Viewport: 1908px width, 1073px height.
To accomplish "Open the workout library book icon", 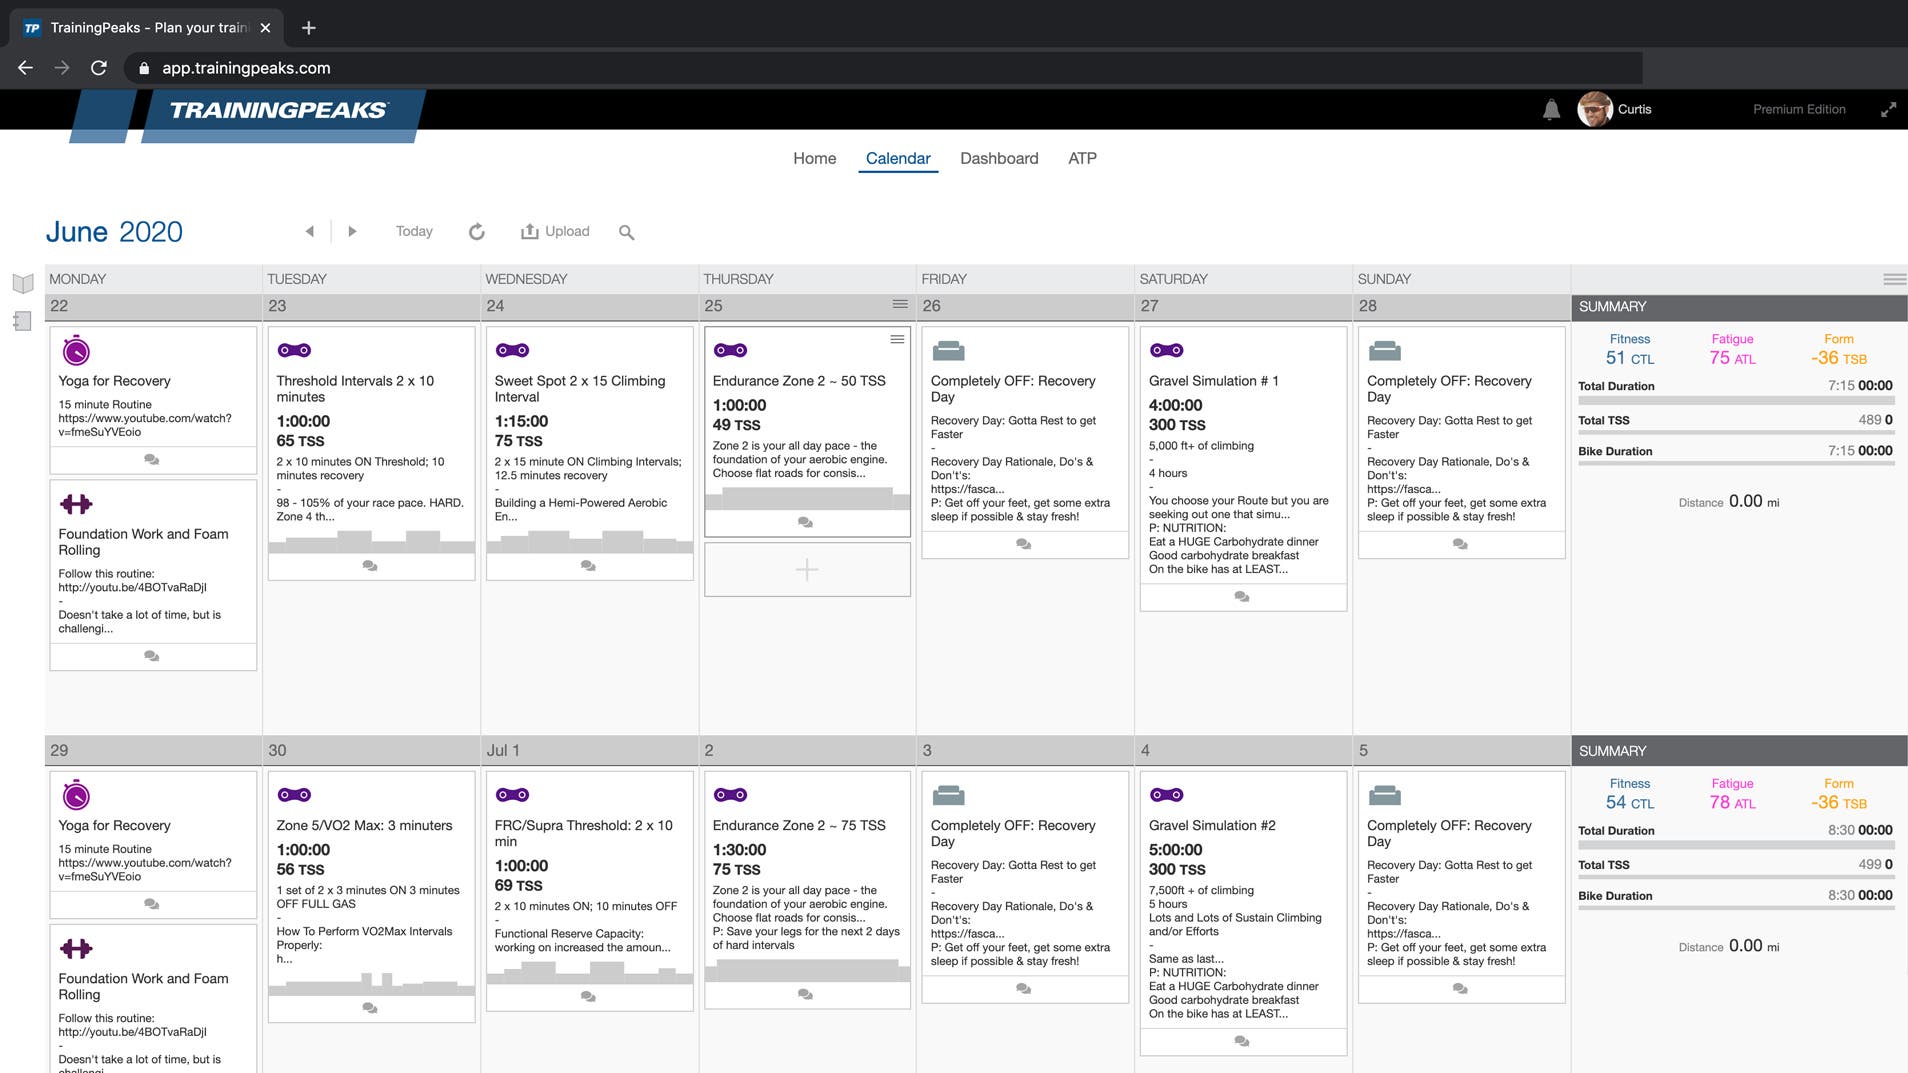I will [23, 283].
